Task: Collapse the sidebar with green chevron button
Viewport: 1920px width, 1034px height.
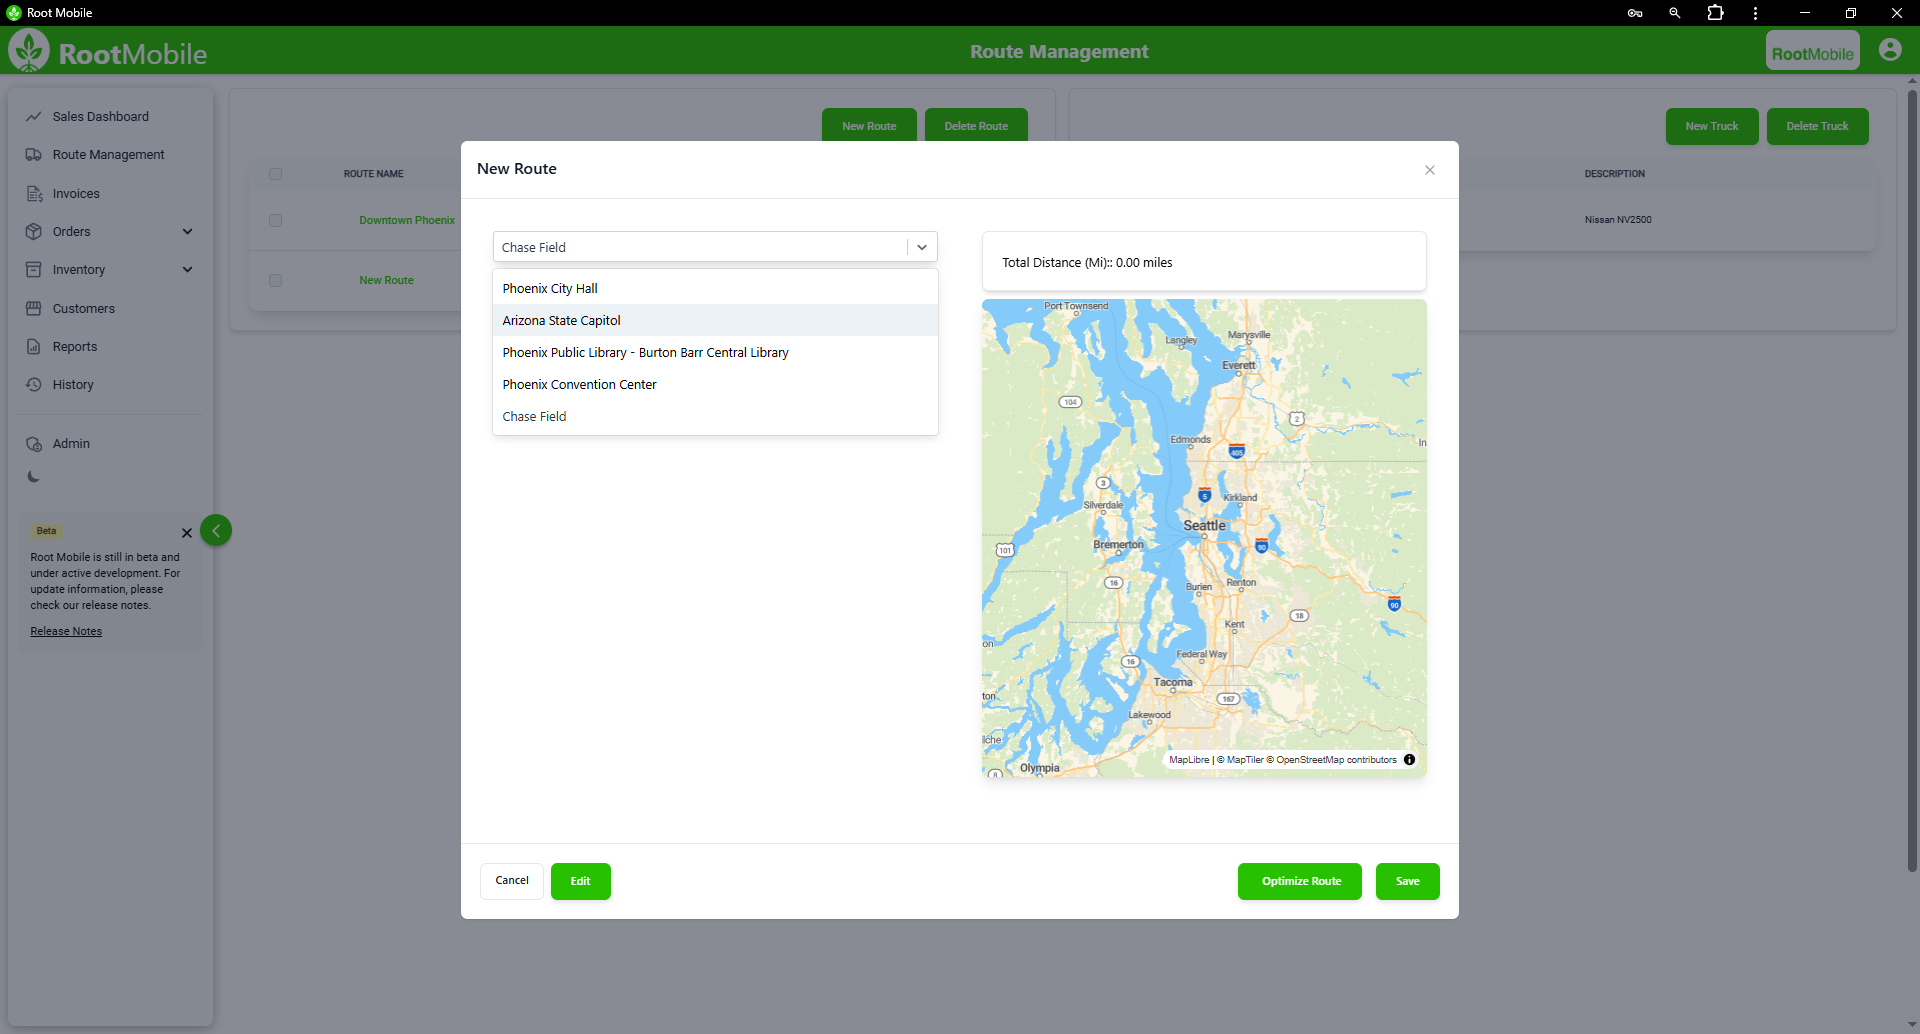Action: click(216, 530)
